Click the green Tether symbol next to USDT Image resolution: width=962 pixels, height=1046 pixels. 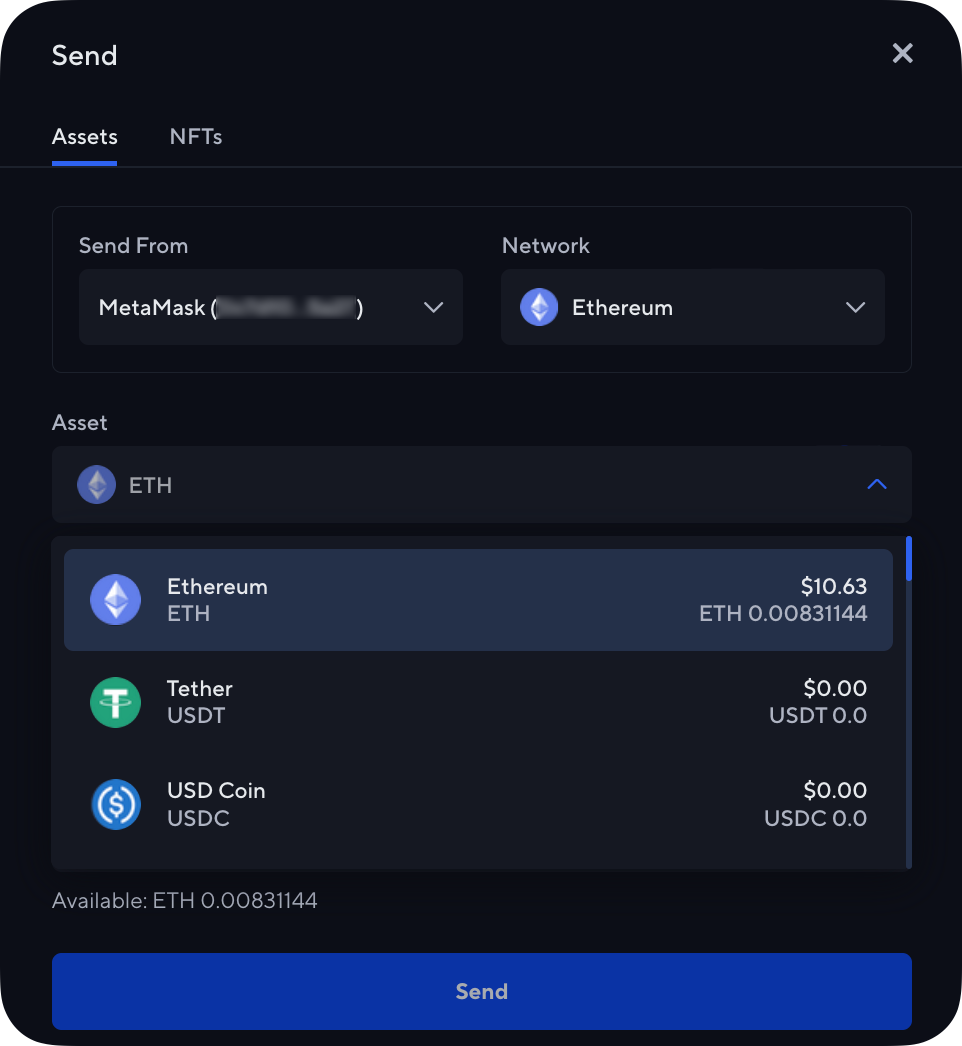click(x=116, y=702)
